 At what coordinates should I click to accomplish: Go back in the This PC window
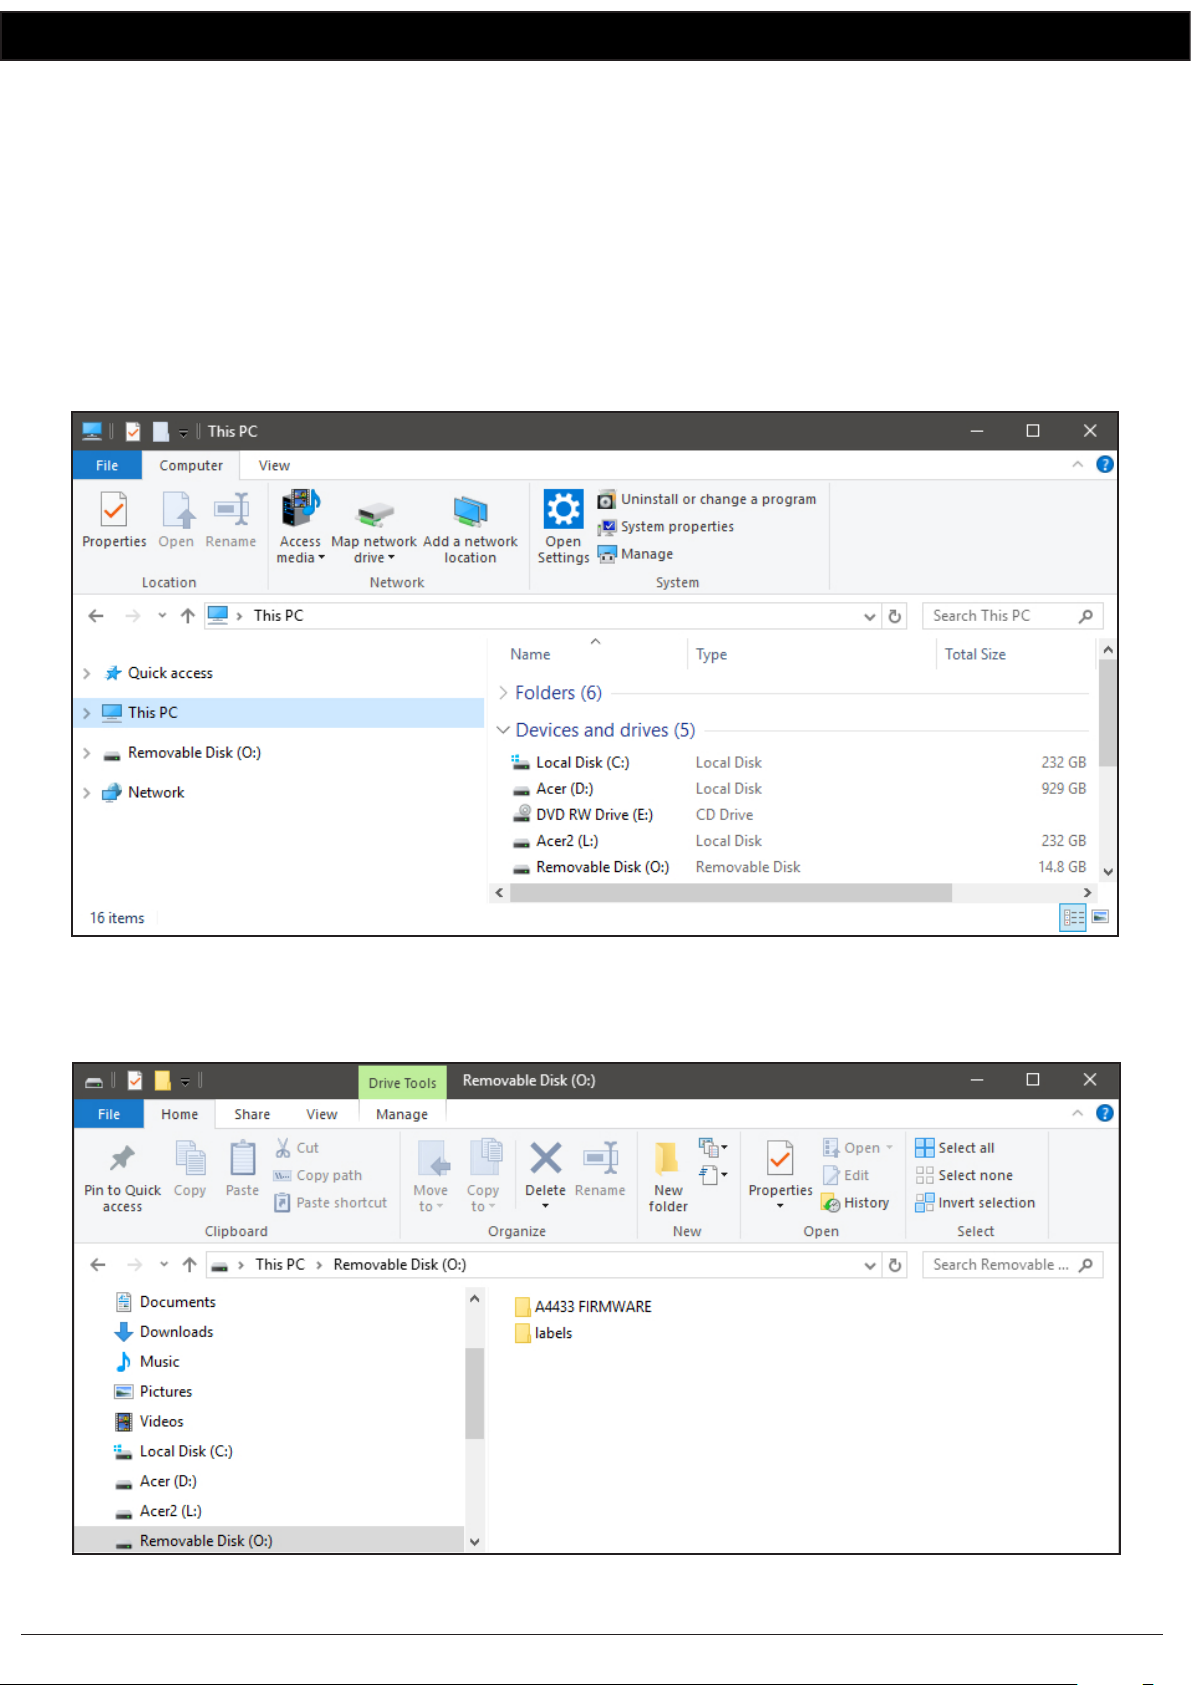[96, 616]
